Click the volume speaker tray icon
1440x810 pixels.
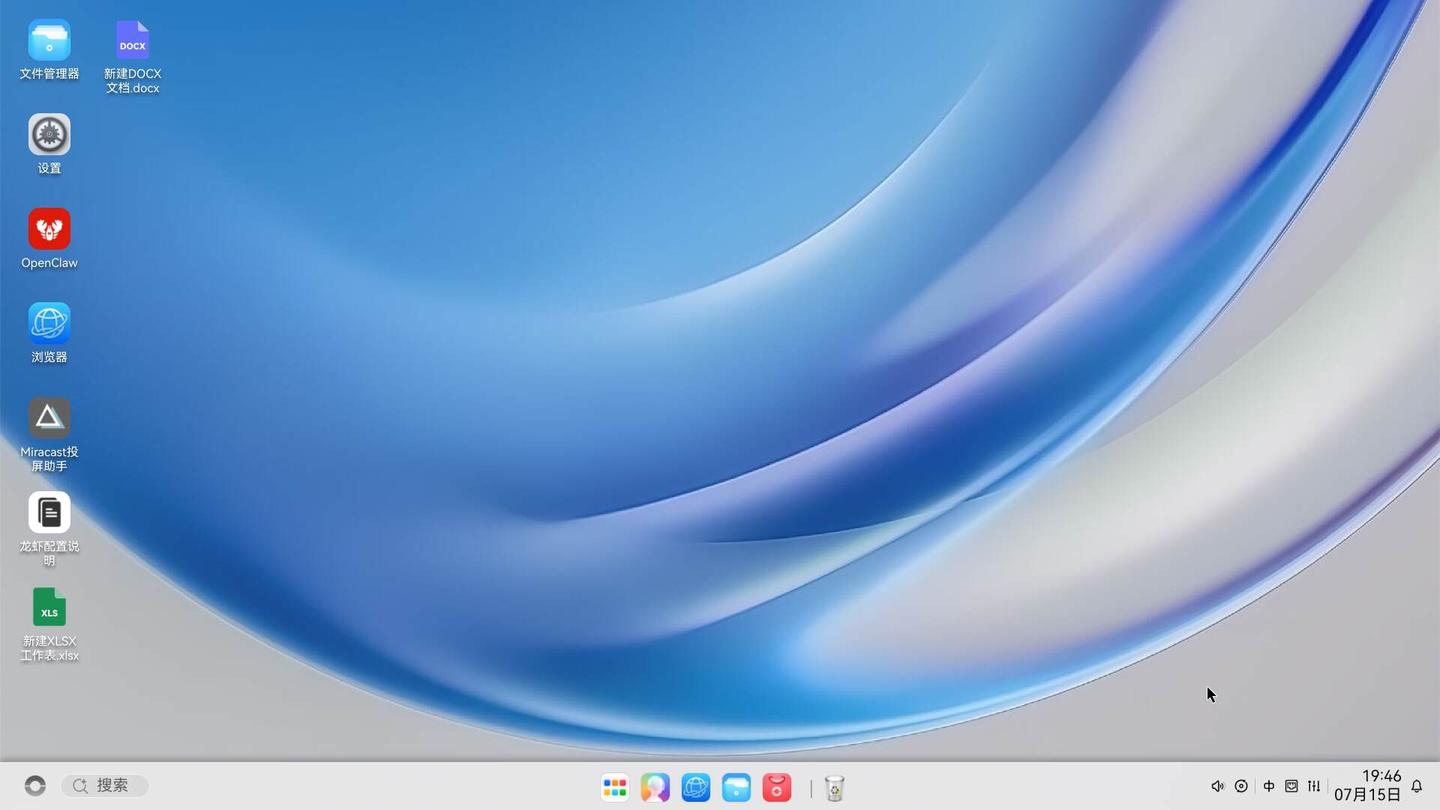(1217, 786)
